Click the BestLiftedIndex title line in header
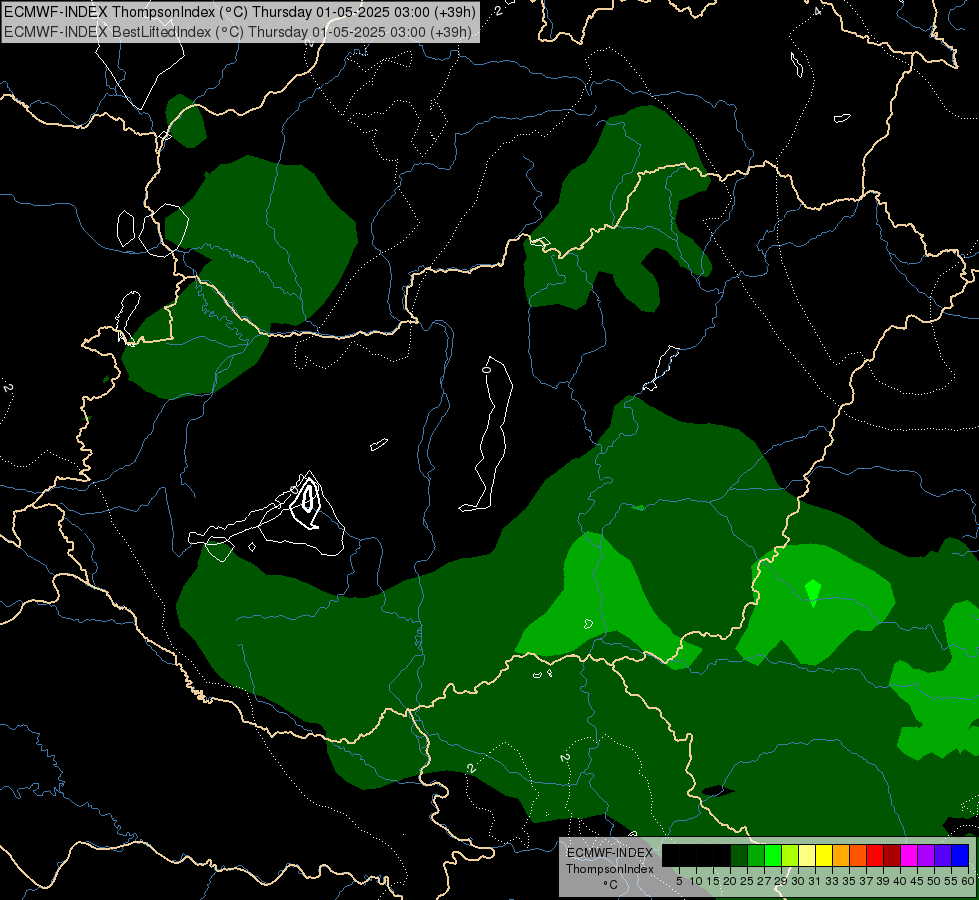 [238, 32]
